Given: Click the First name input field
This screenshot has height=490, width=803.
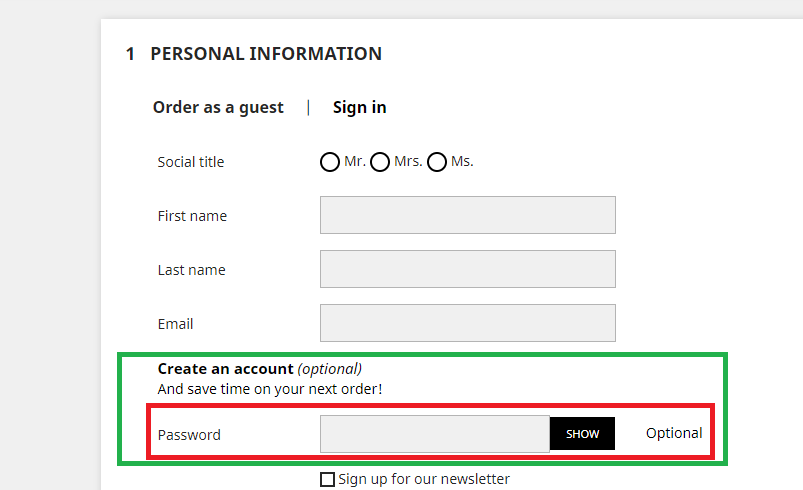Looking at the screenshot, I should pos(467,215).
